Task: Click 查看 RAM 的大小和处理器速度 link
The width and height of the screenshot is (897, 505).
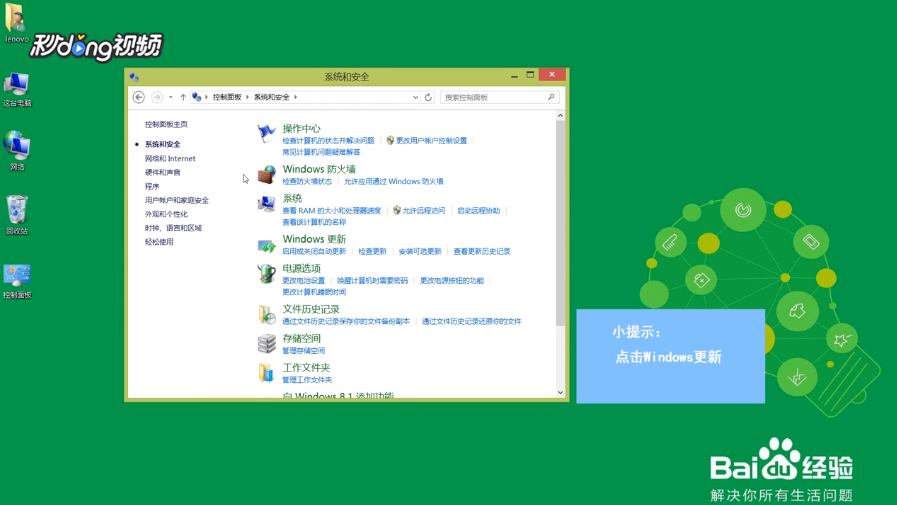Action: tap(332, 210)
